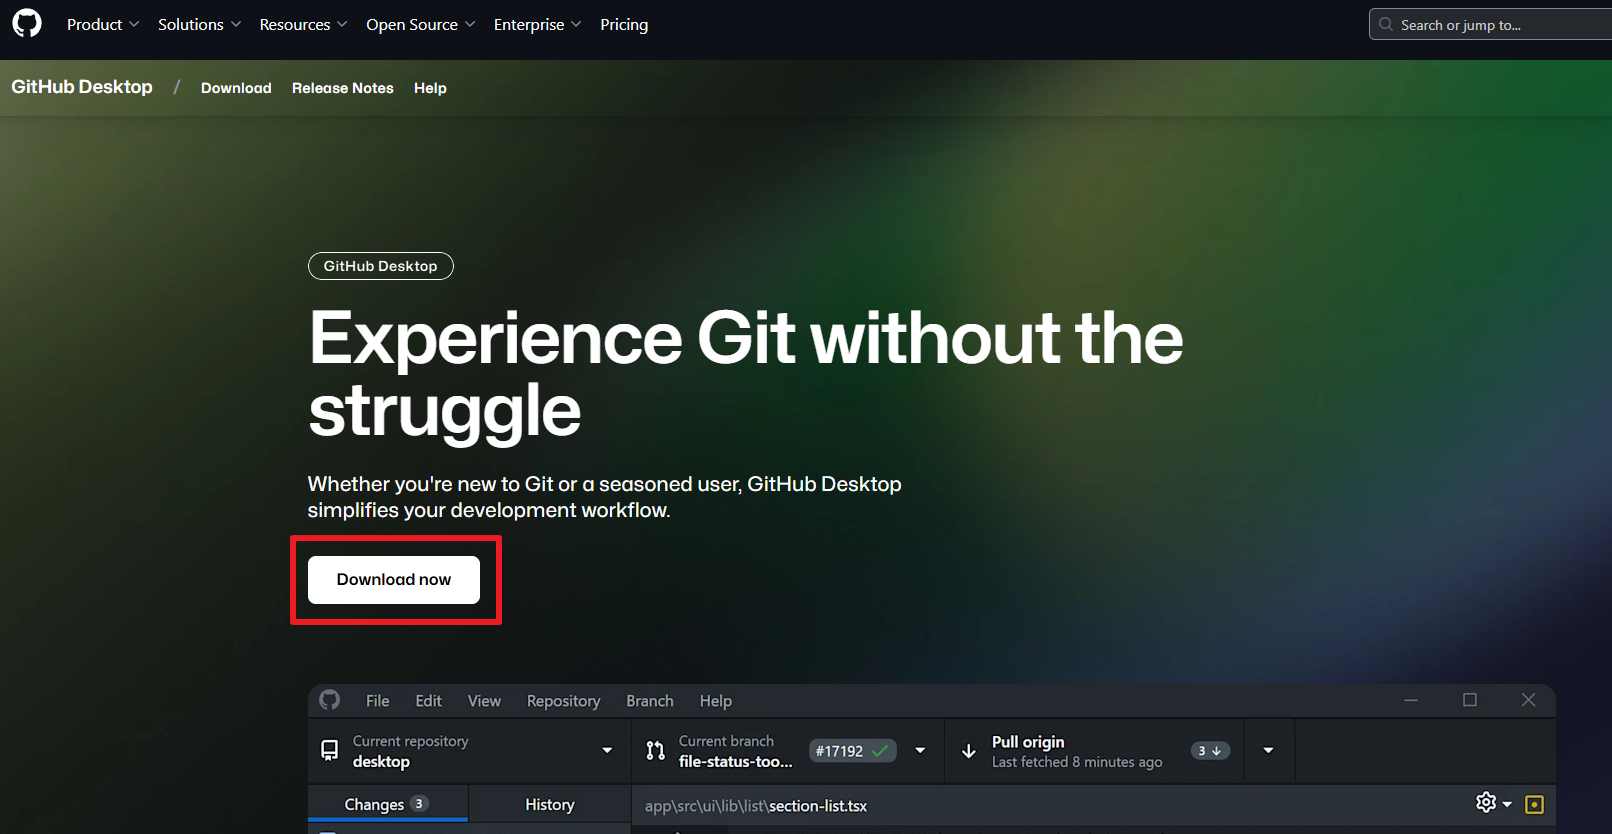Click the Current repository computer icon
1612x834 pixels.
coord(329,751)
